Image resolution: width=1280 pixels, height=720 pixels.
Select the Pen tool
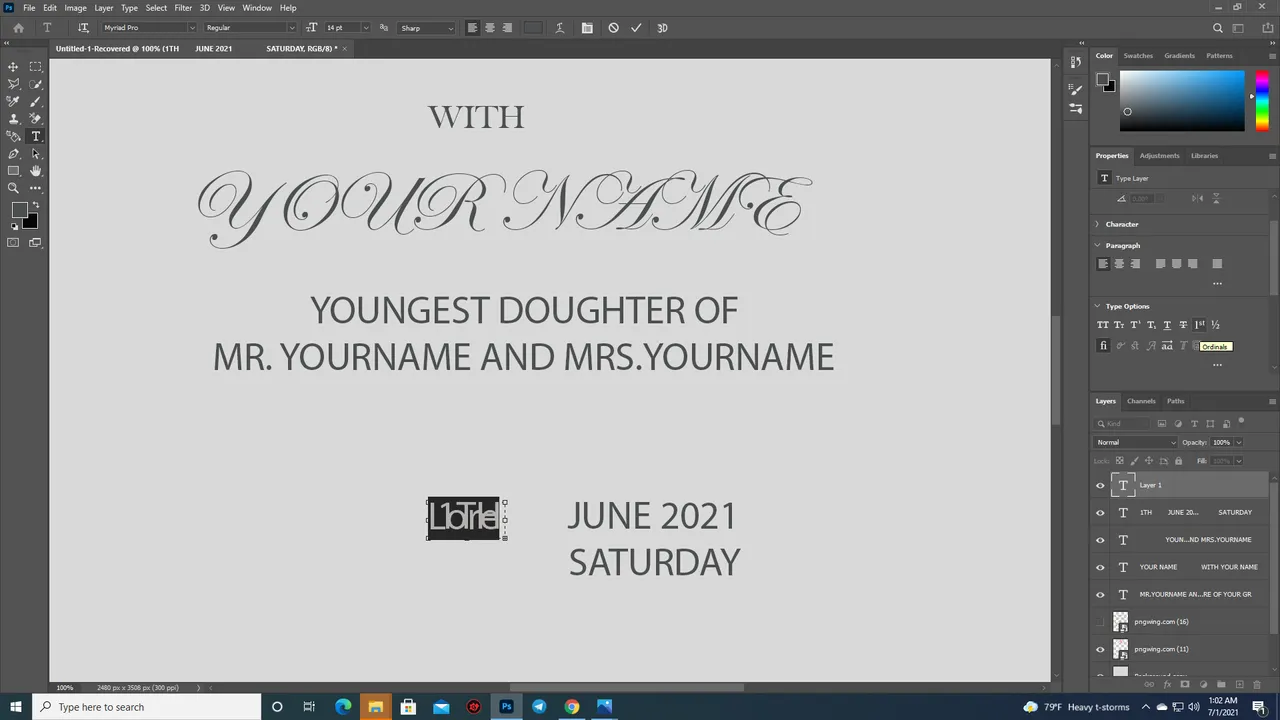tap(13, 154)
